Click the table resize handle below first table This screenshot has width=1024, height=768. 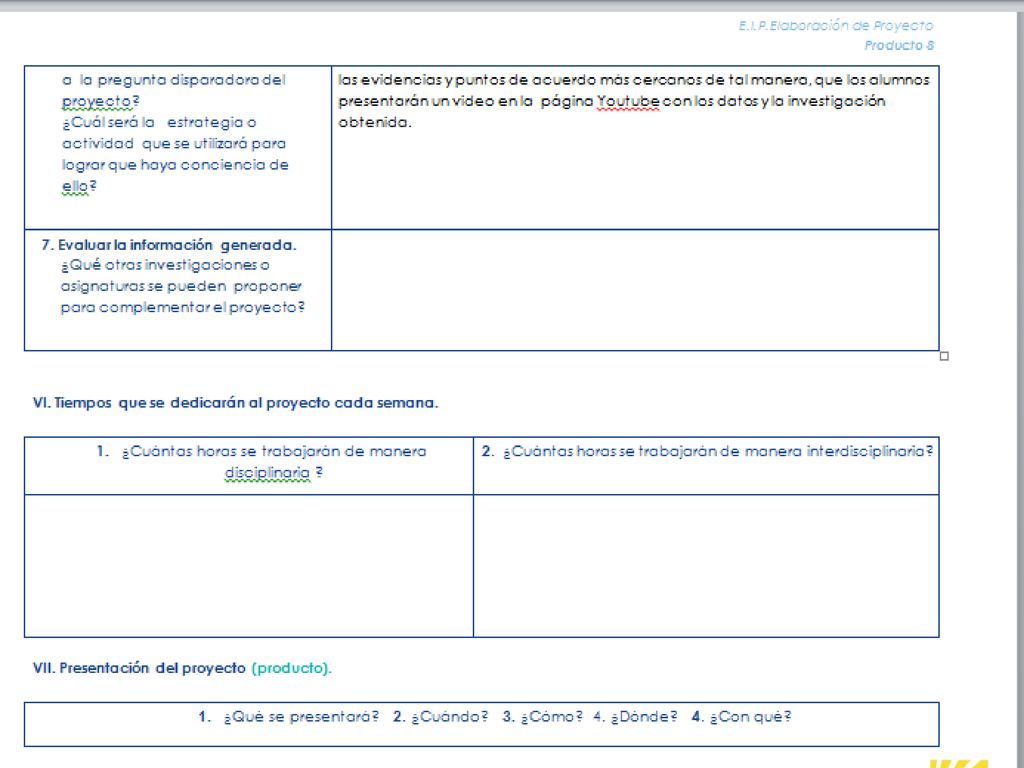[x=944, y=356]
